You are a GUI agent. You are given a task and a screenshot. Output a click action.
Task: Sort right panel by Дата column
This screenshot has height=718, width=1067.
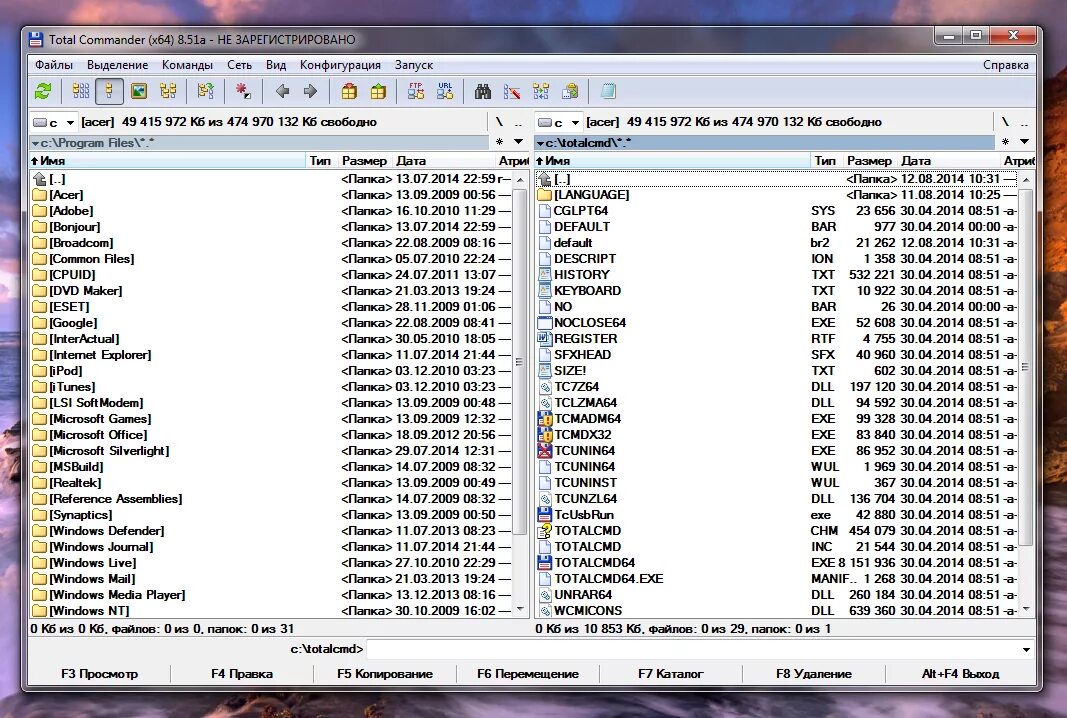[x=949, y=161]
